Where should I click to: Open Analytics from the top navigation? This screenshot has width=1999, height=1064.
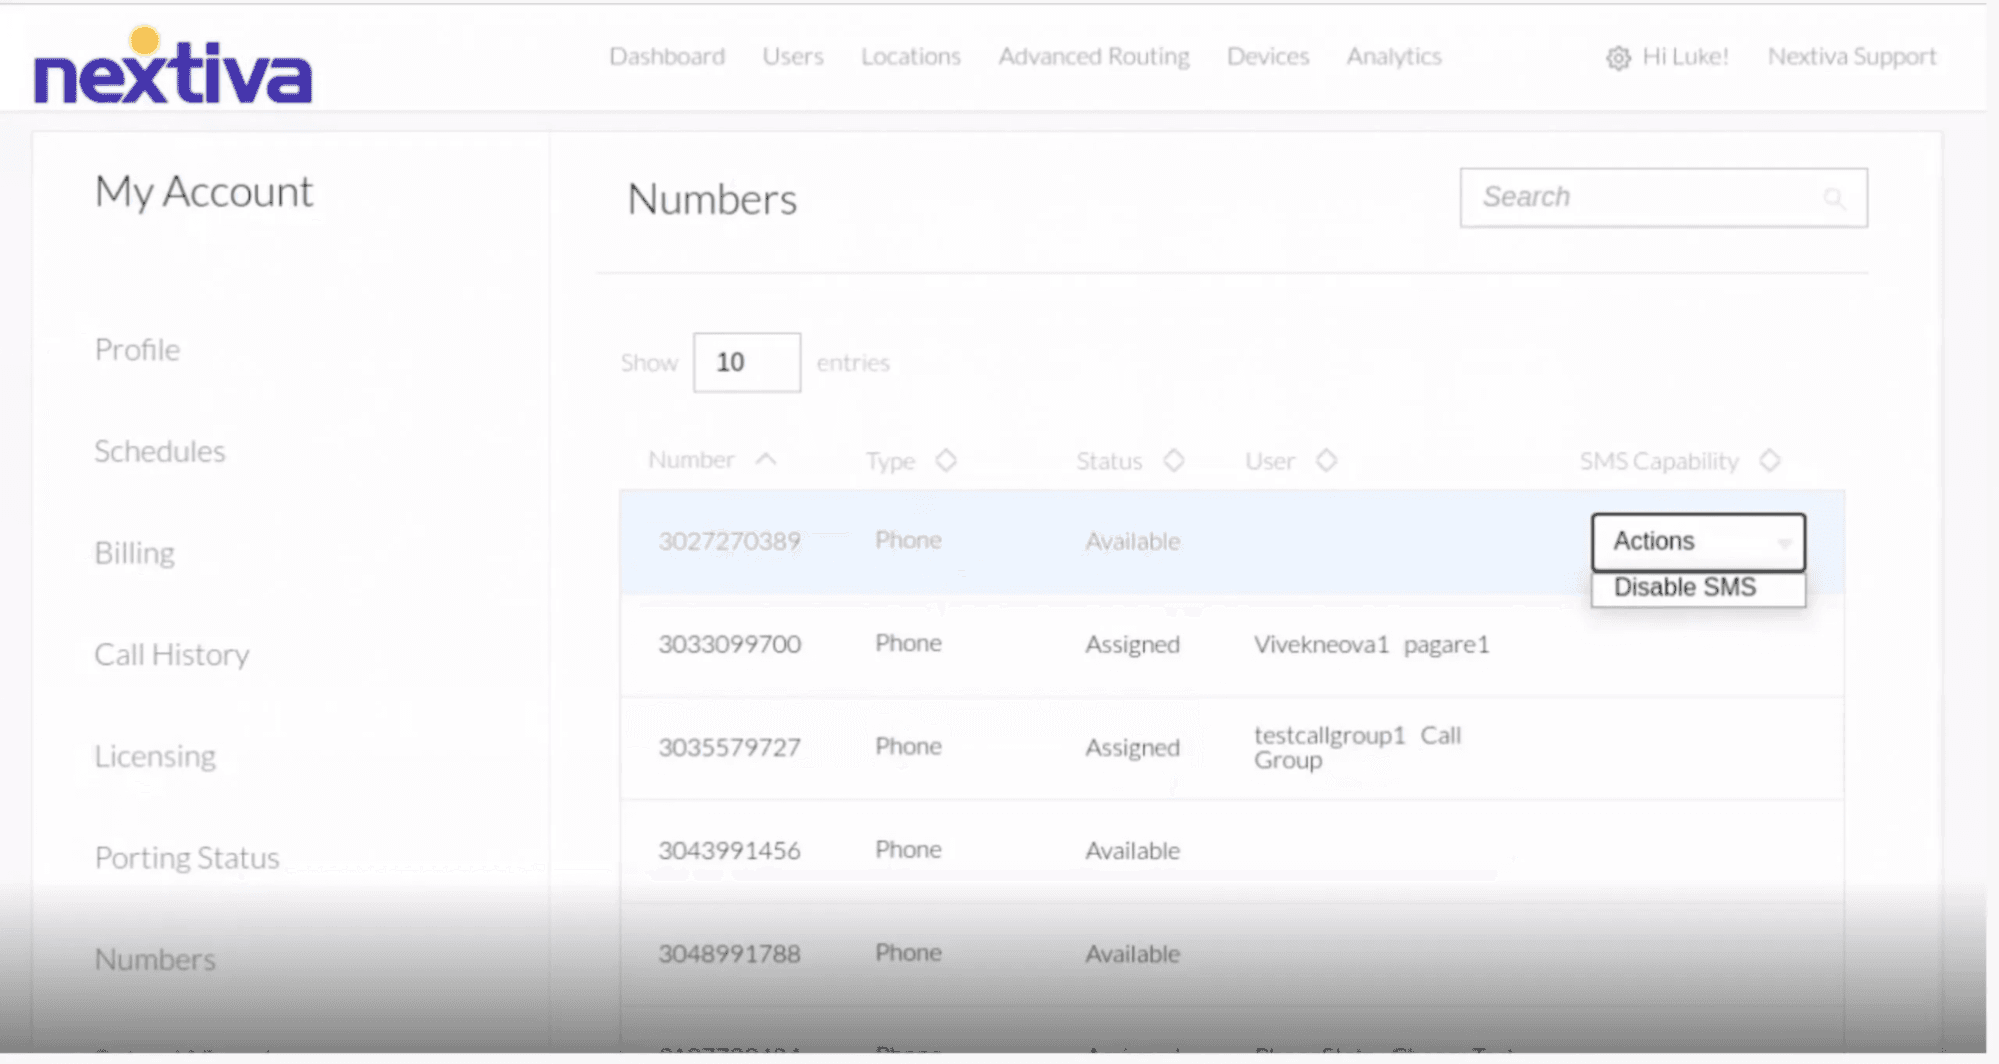click(x=1393, y=57)
